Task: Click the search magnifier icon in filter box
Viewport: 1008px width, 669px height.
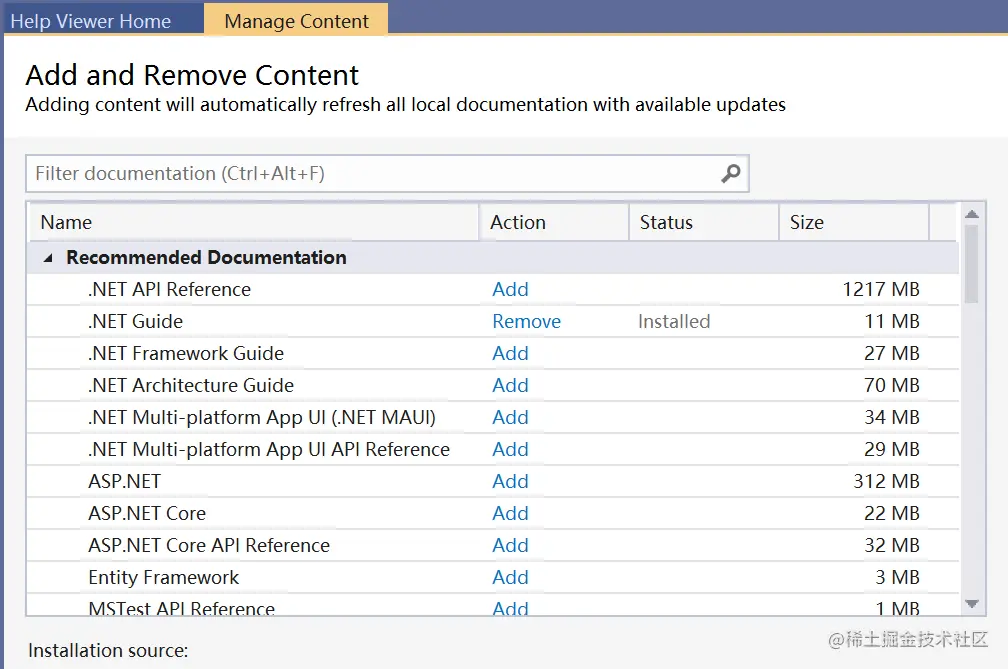Action: 731,174
